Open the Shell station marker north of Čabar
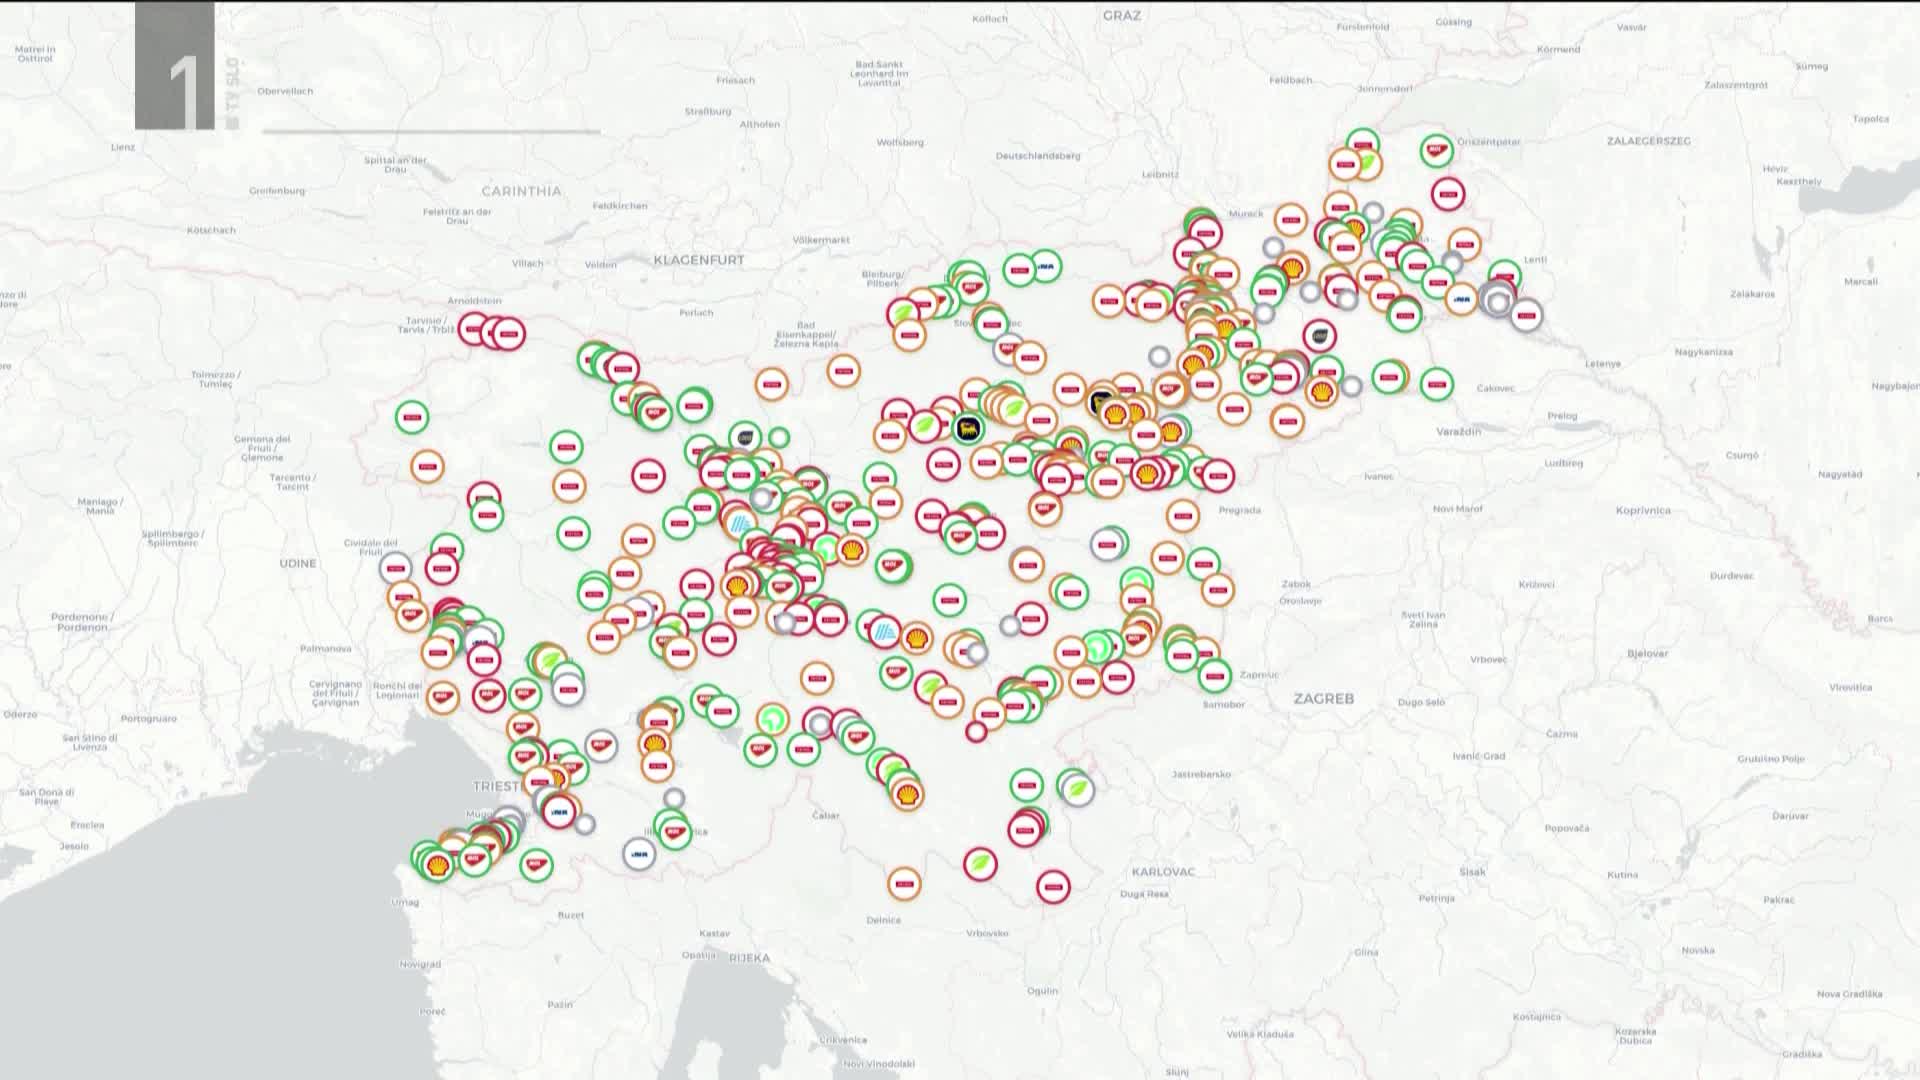Screen dimensions: 1920x1080 (x=908, y=795)
